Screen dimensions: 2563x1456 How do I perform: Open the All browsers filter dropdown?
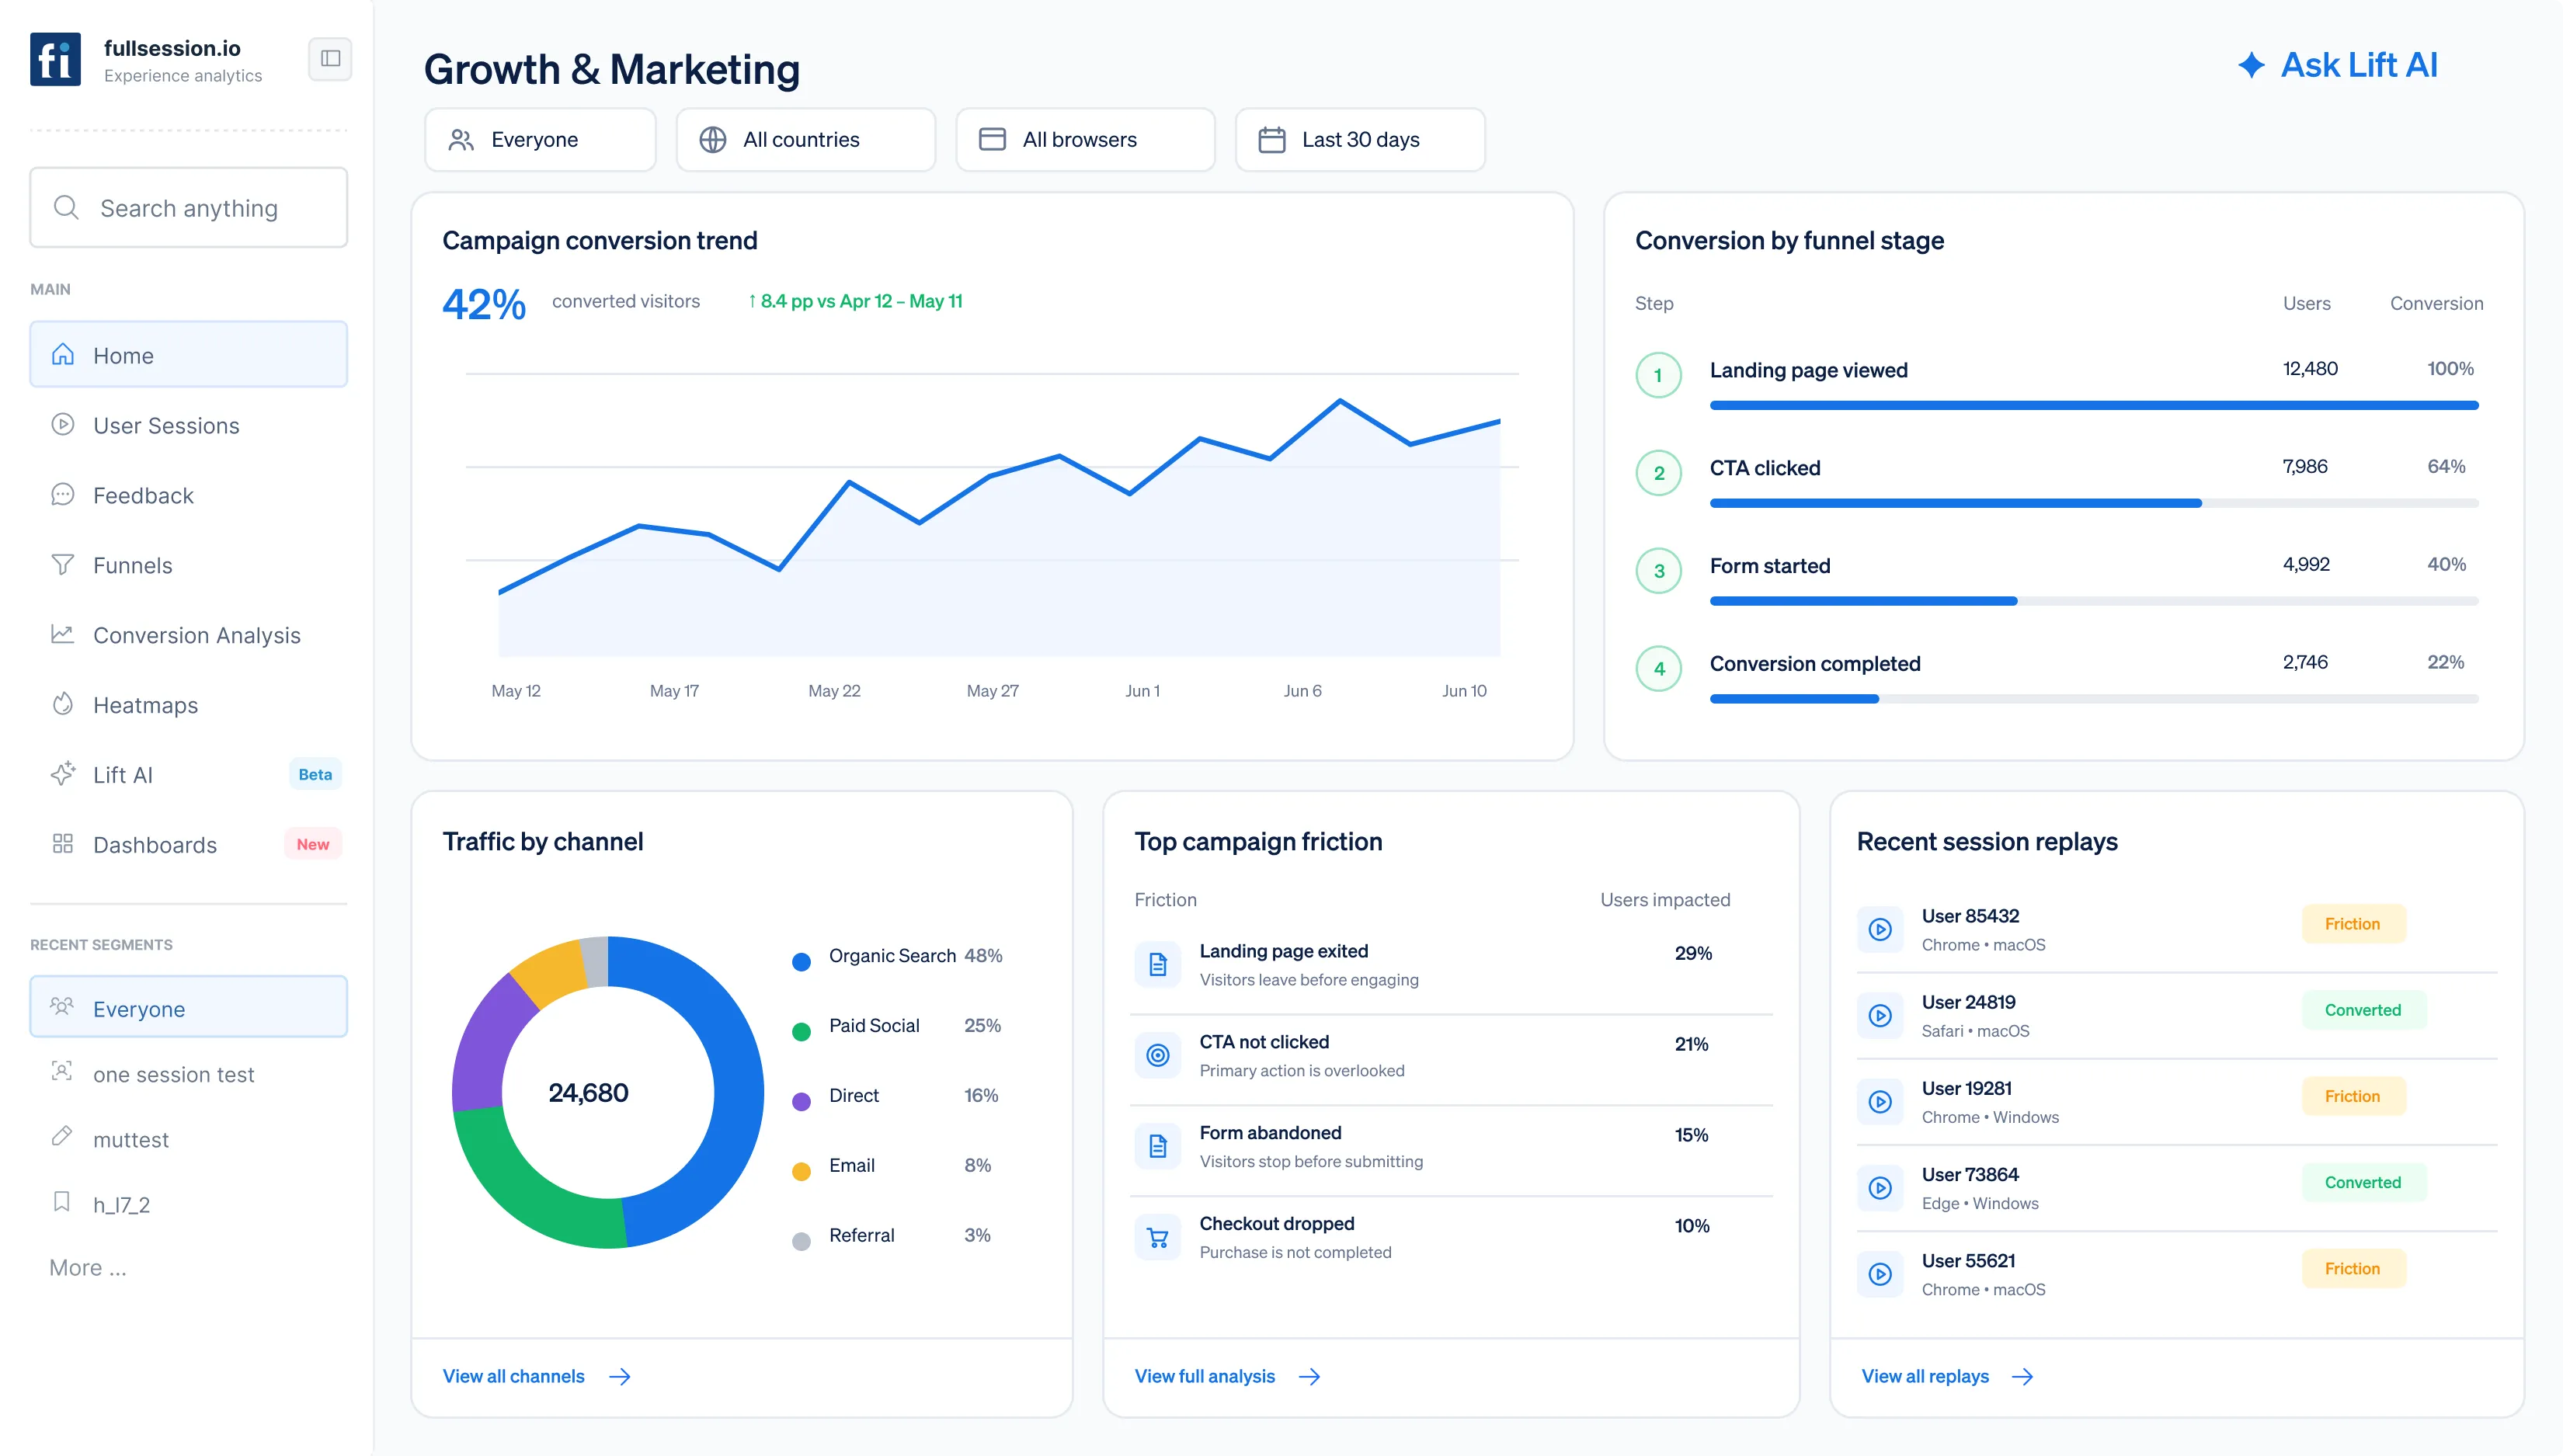pyautogui.click(x=1085, y=140)
